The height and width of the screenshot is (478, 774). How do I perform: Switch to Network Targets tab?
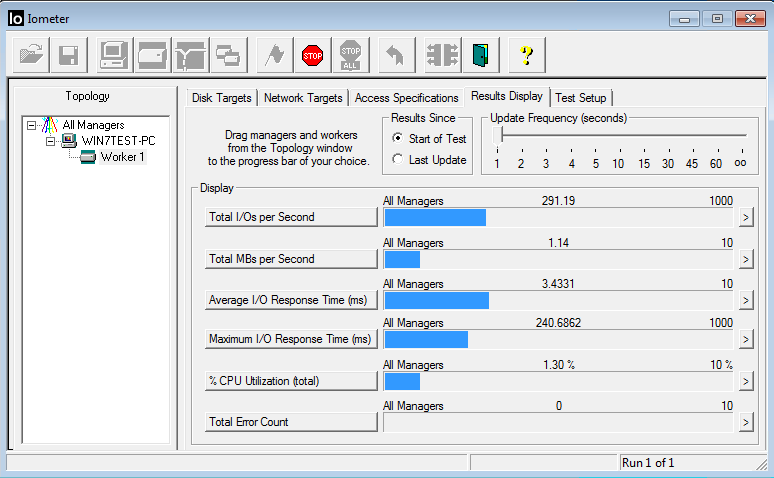[303, 98]
